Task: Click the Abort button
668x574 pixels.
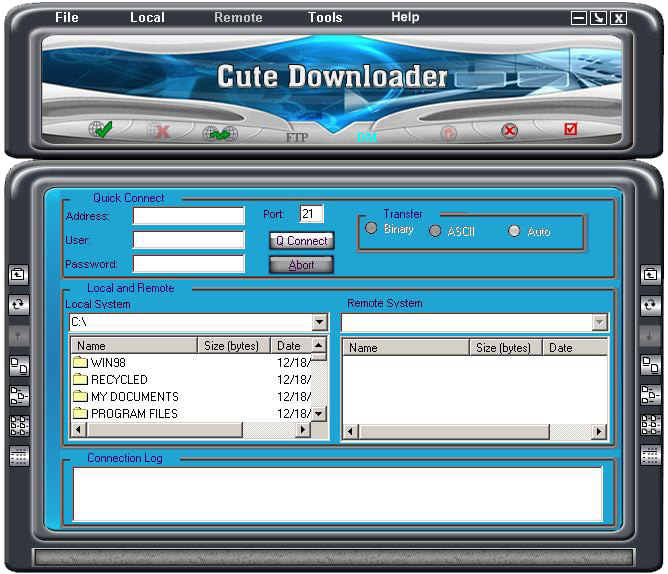Action: click(302, 265)
